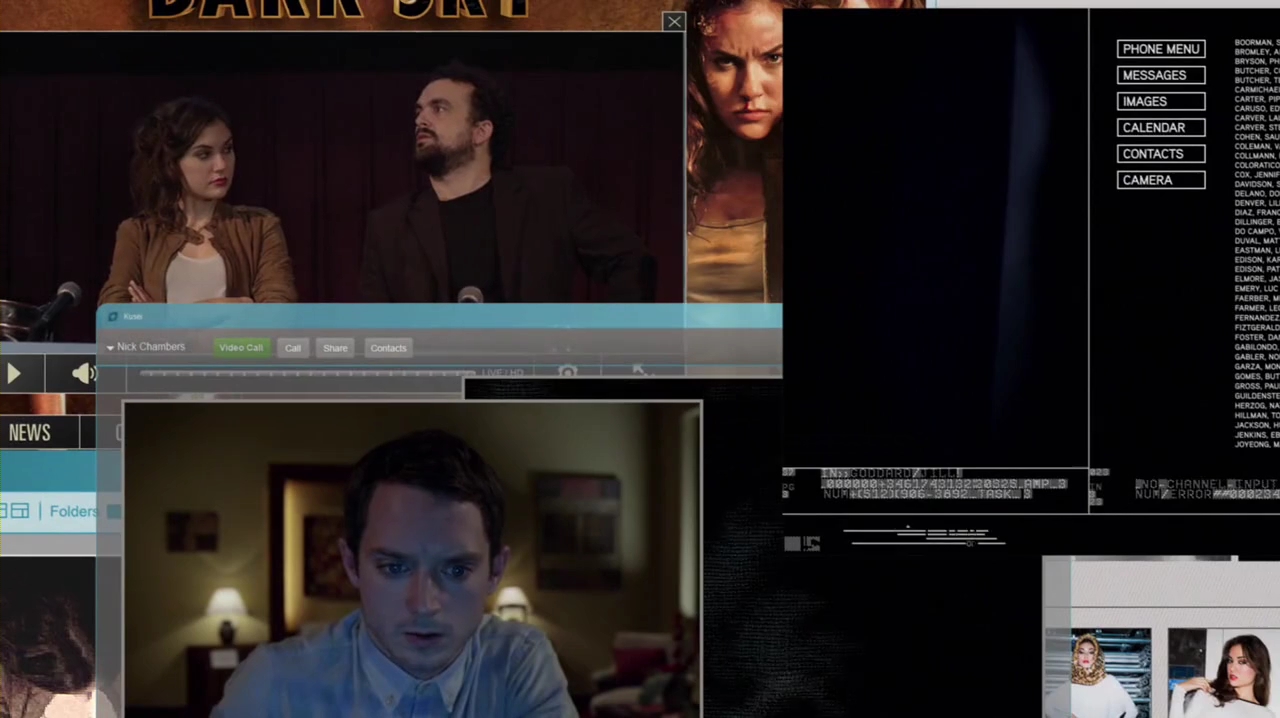
Task: Click the Folders link
Action: [73, 512]
